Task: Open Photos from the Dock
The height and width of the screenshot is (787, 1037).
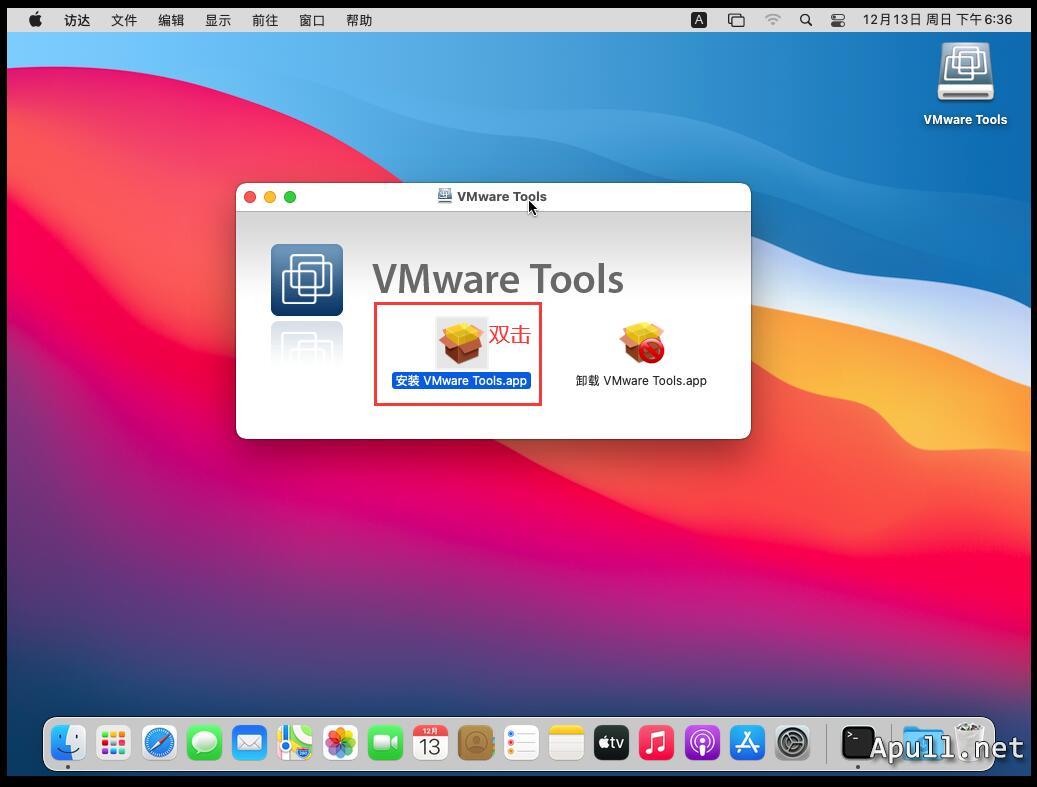Action: coord(340,743)
